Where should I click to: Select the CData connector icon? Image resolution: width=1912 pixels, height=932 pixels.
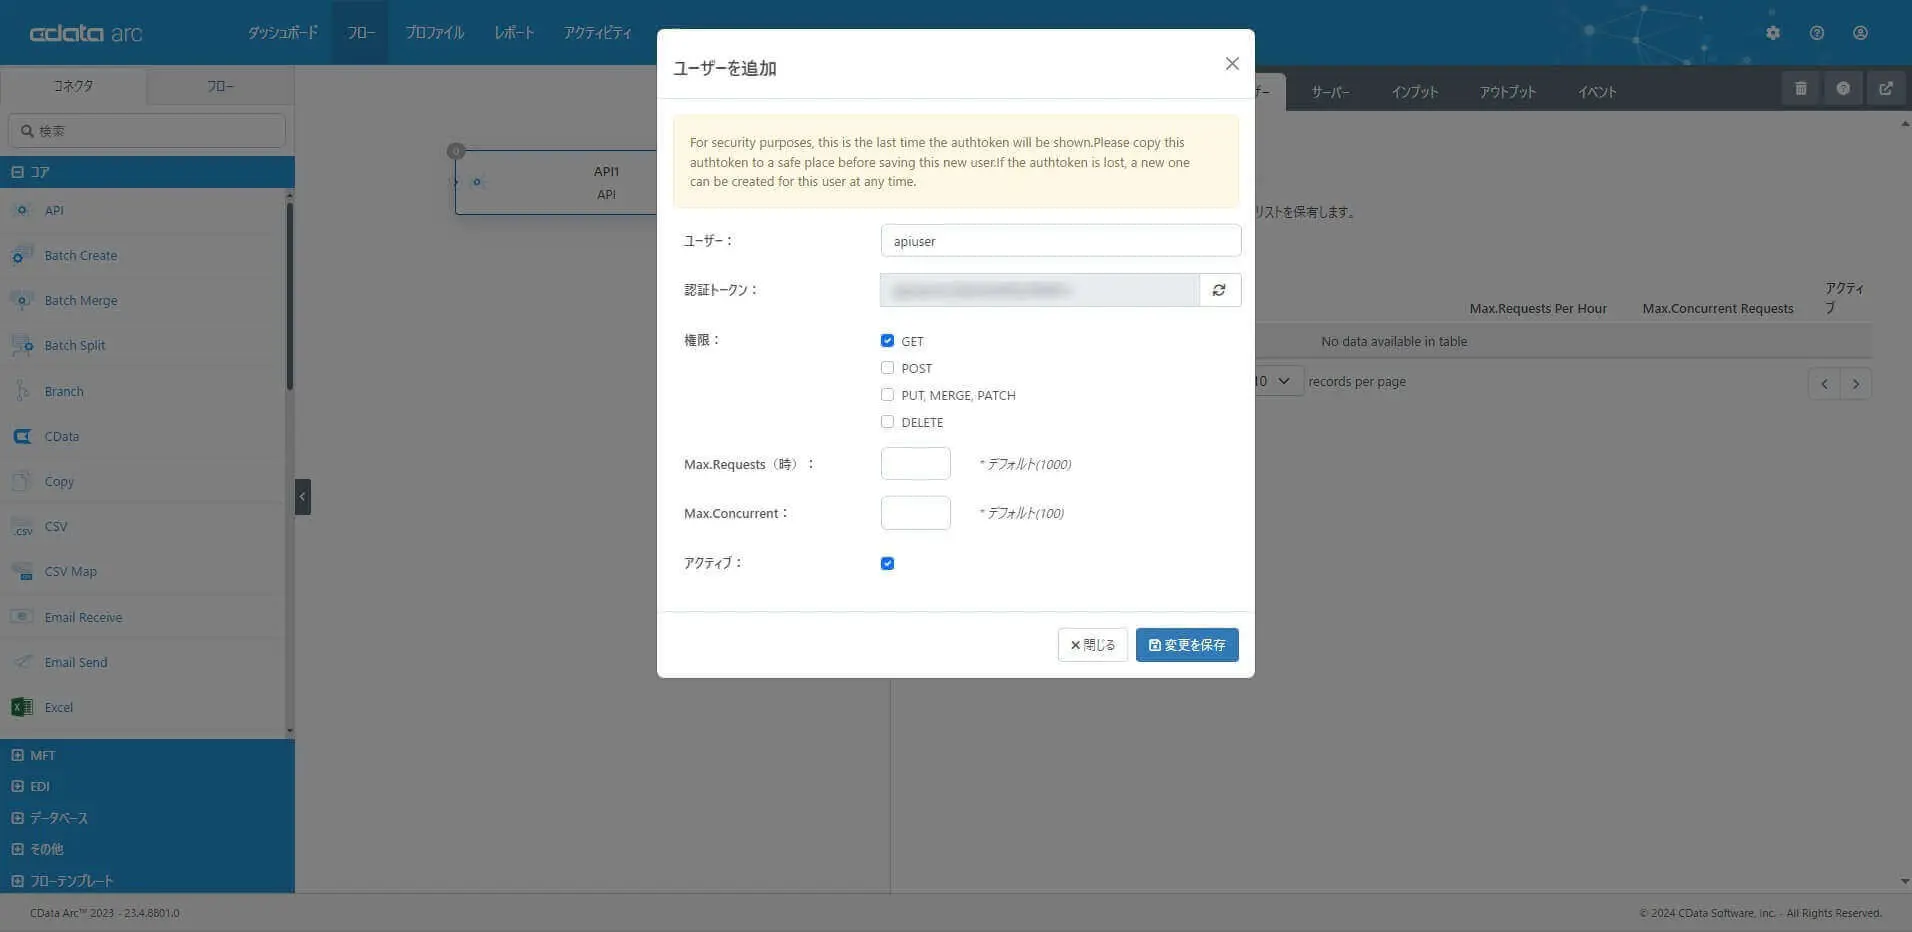tap(22, 436)
